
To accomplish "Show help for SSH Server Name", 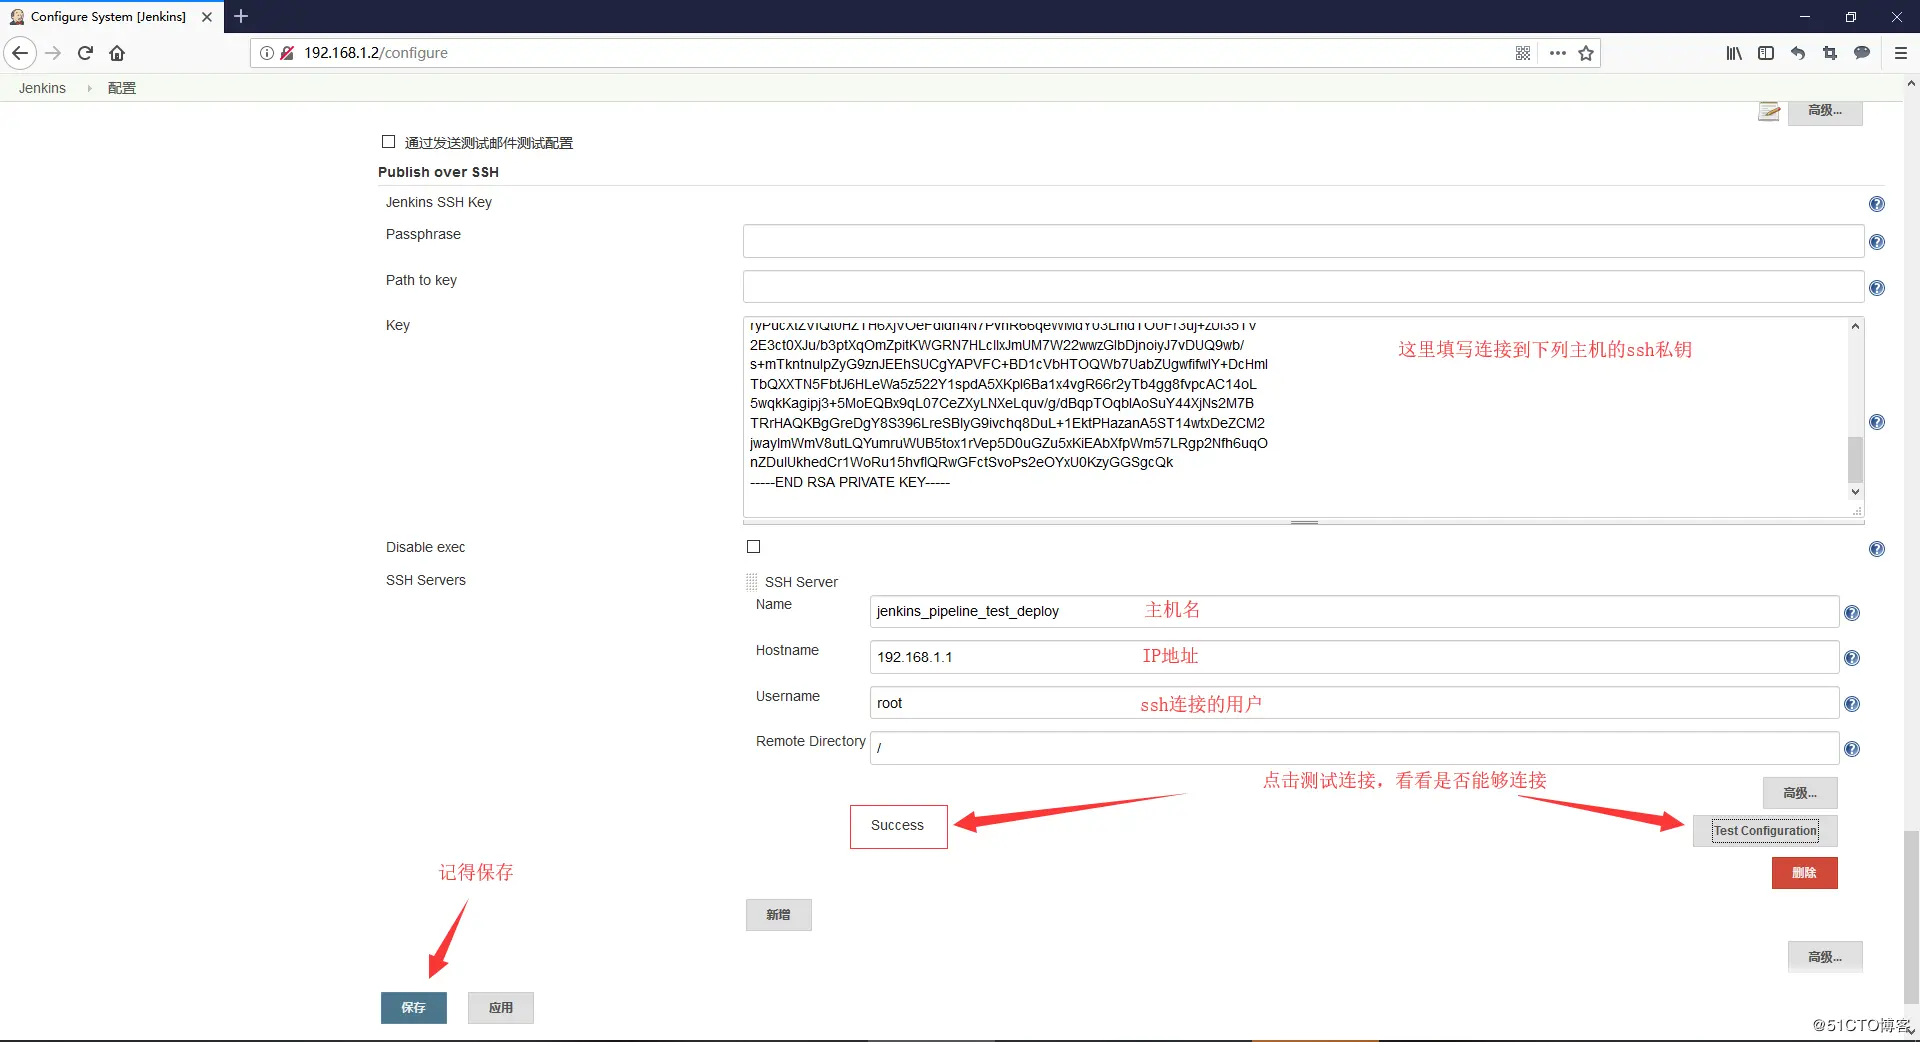I will coord(1852,613).
